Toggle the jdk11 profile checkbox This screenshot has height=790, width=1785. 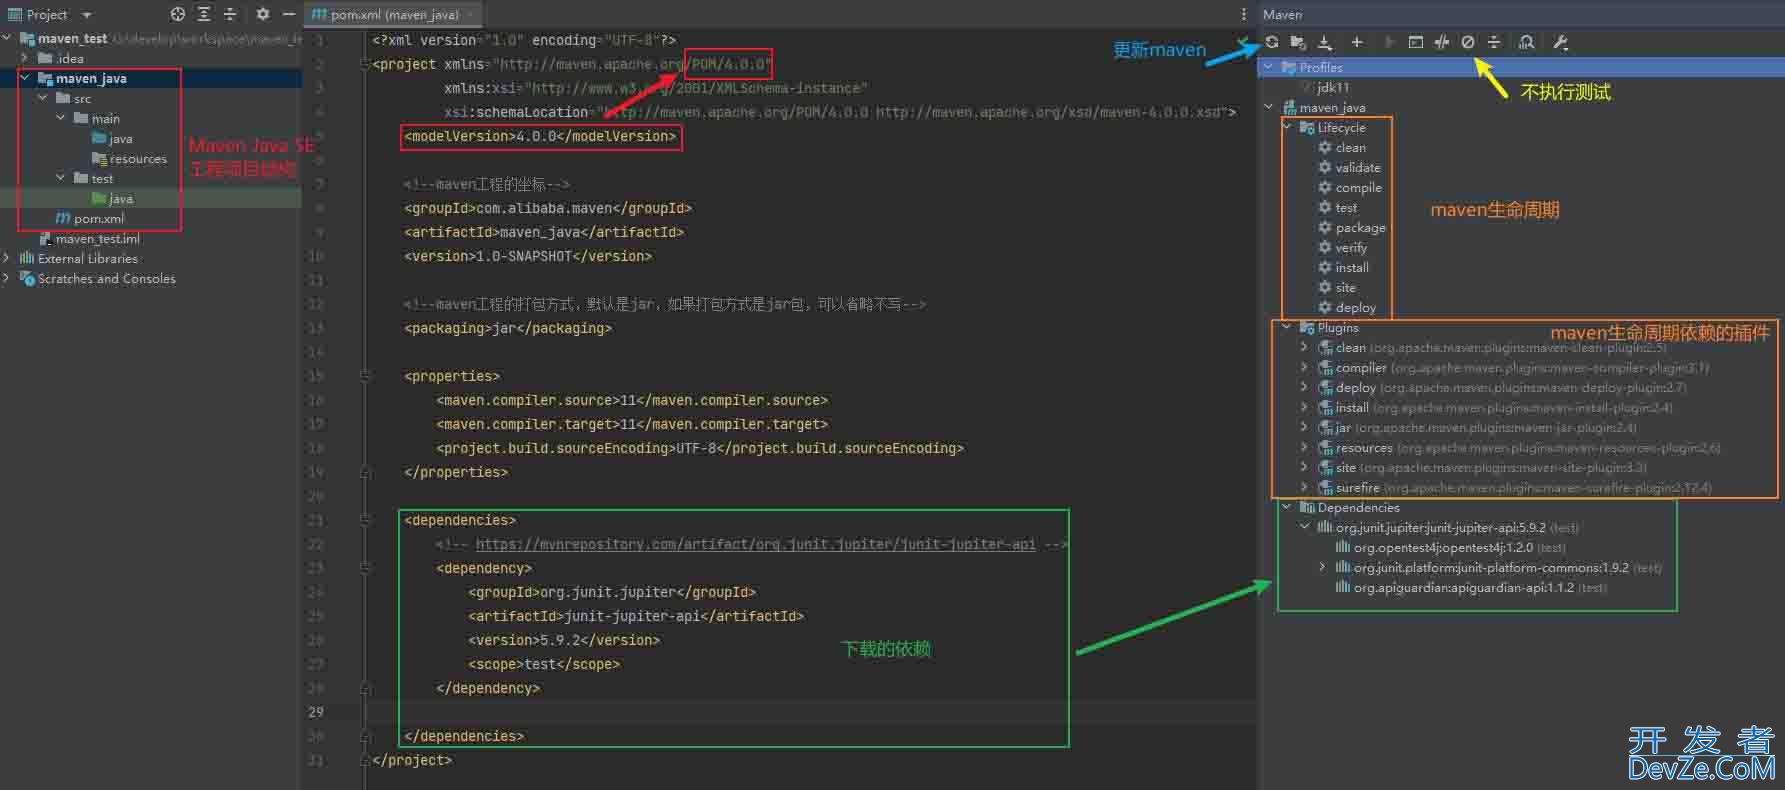1306,87
